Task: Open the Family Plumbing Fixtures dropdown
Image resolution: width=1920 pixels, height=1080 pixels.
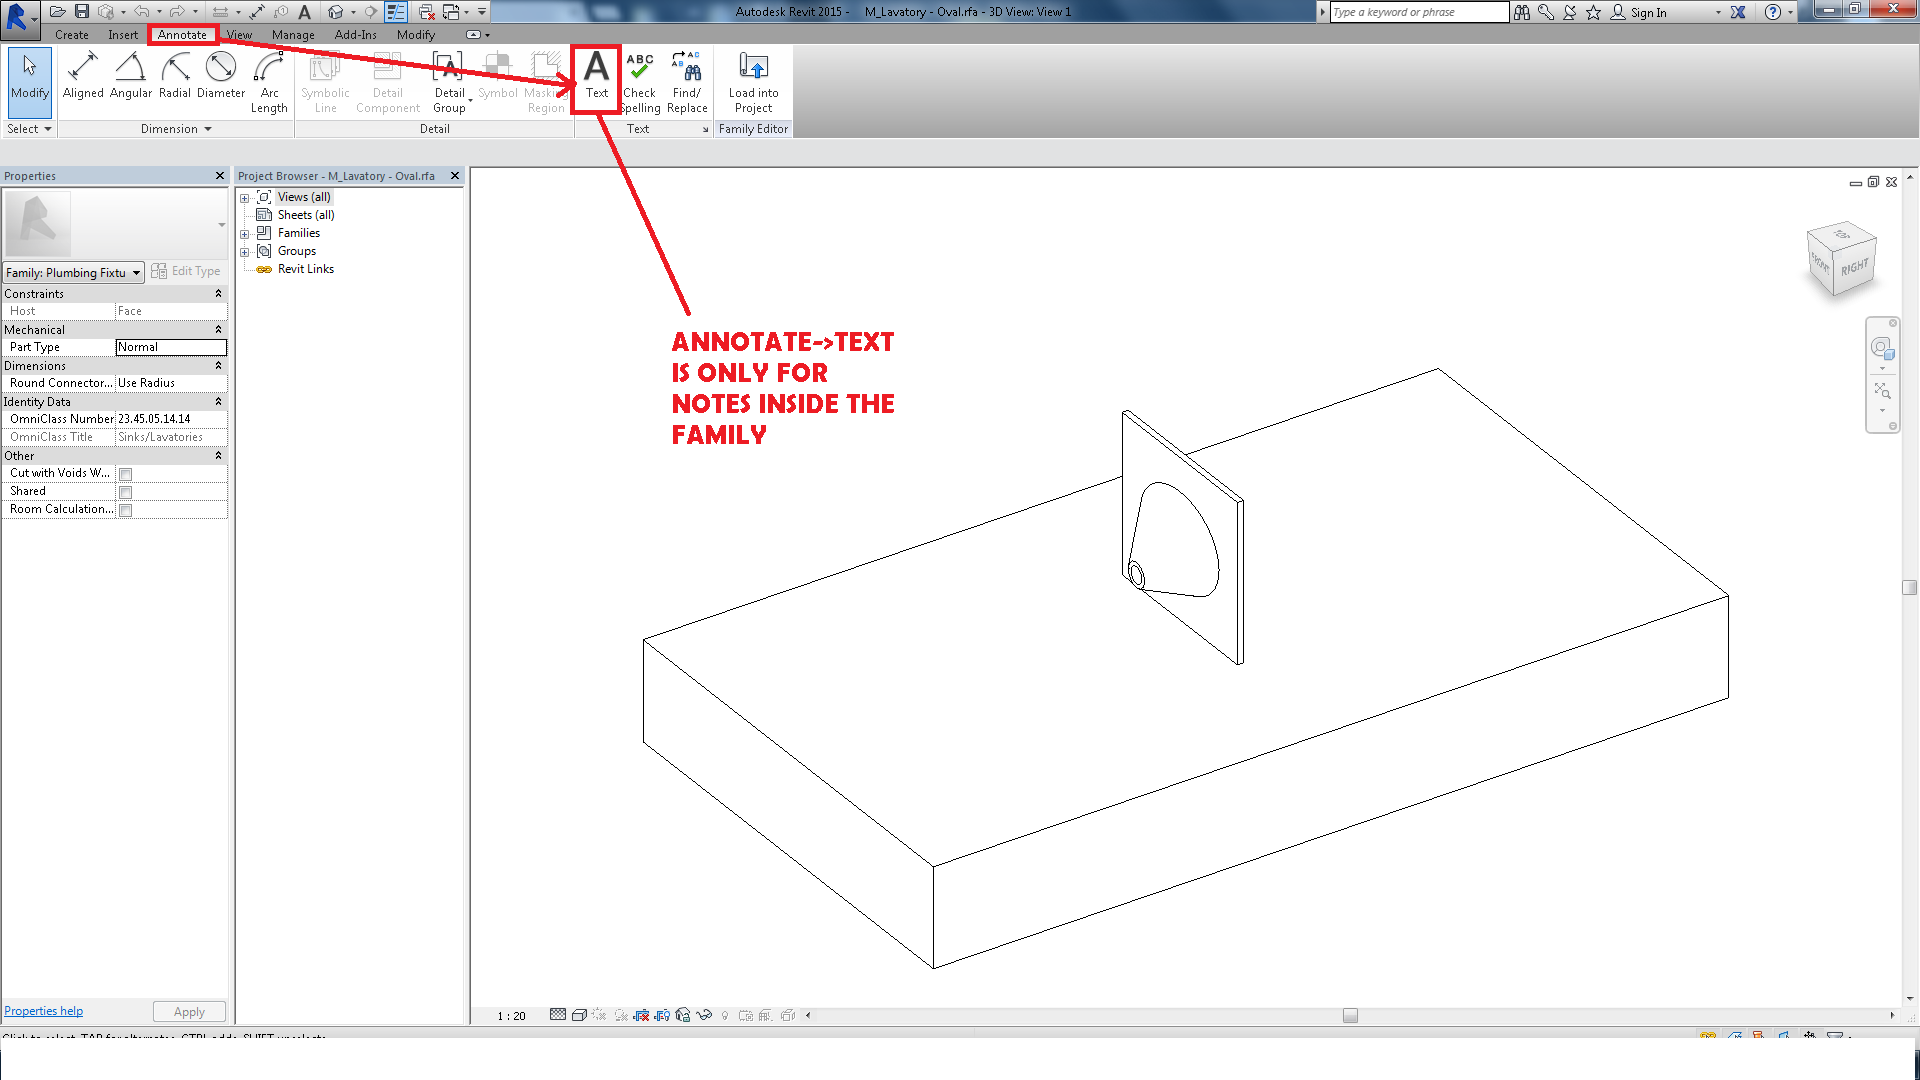Action: [x=137, y=272]
